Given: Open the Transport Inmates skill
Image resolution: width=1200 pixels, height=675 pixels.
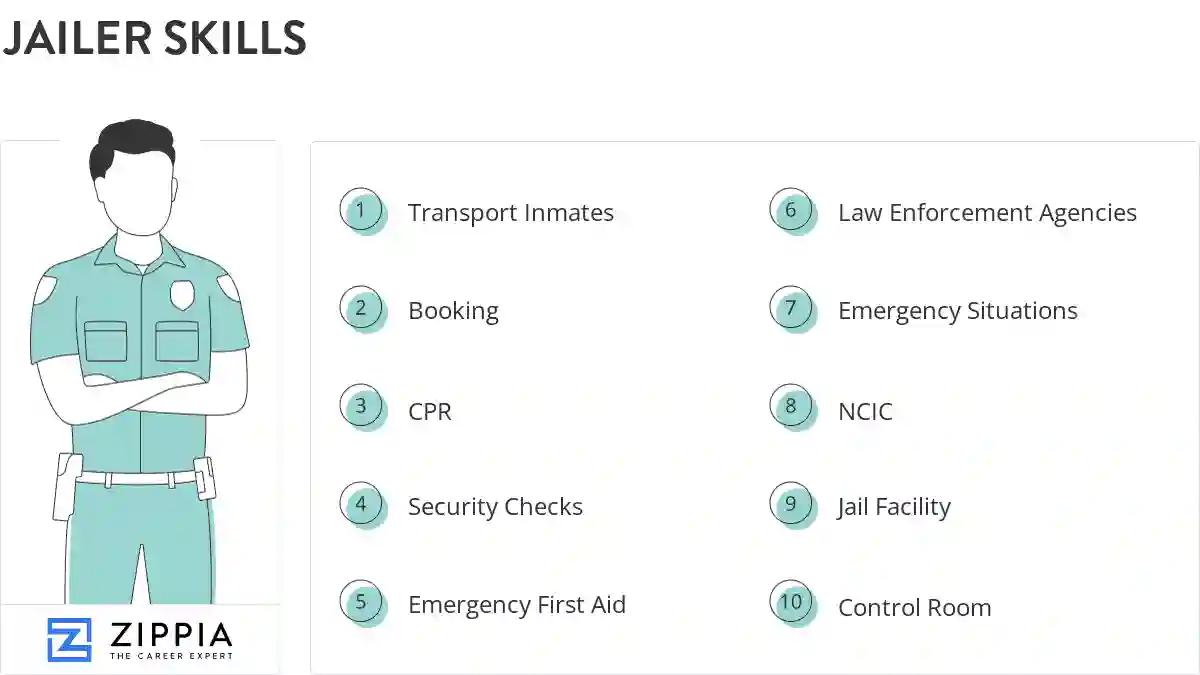Looking at the screenshot, I should [x=510, y=213].
